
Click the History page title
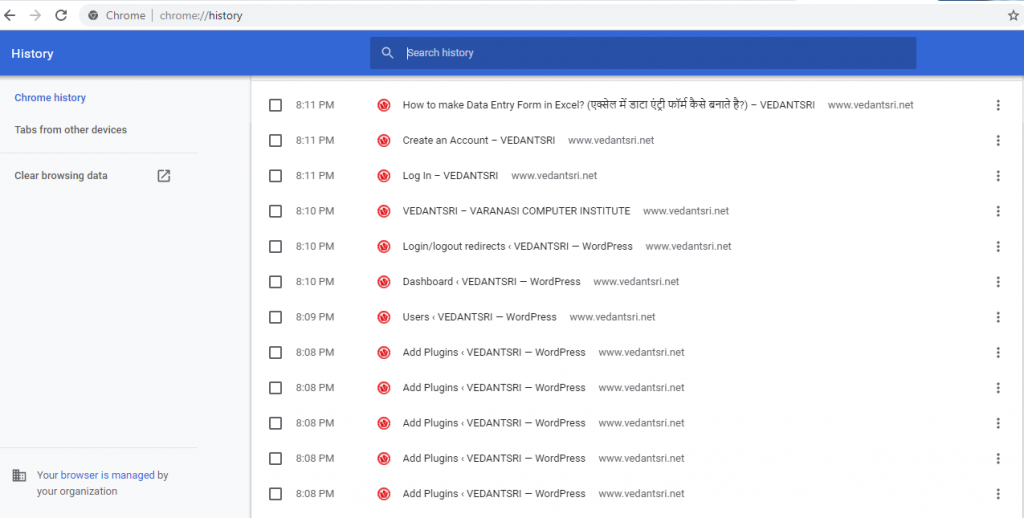point(32,54)
